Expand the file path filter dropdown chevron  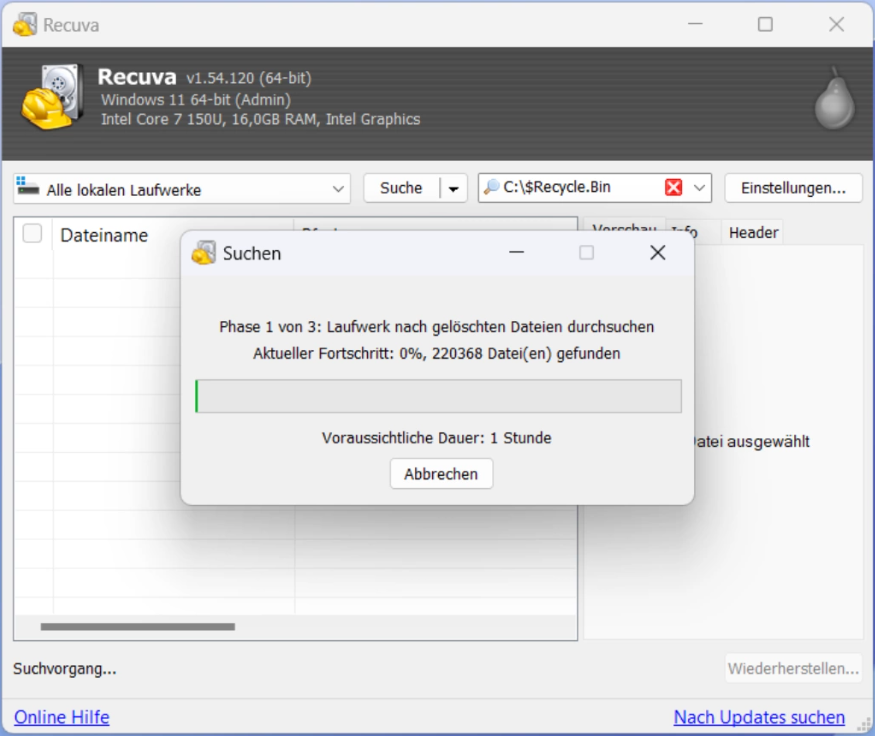click(699, 188)
